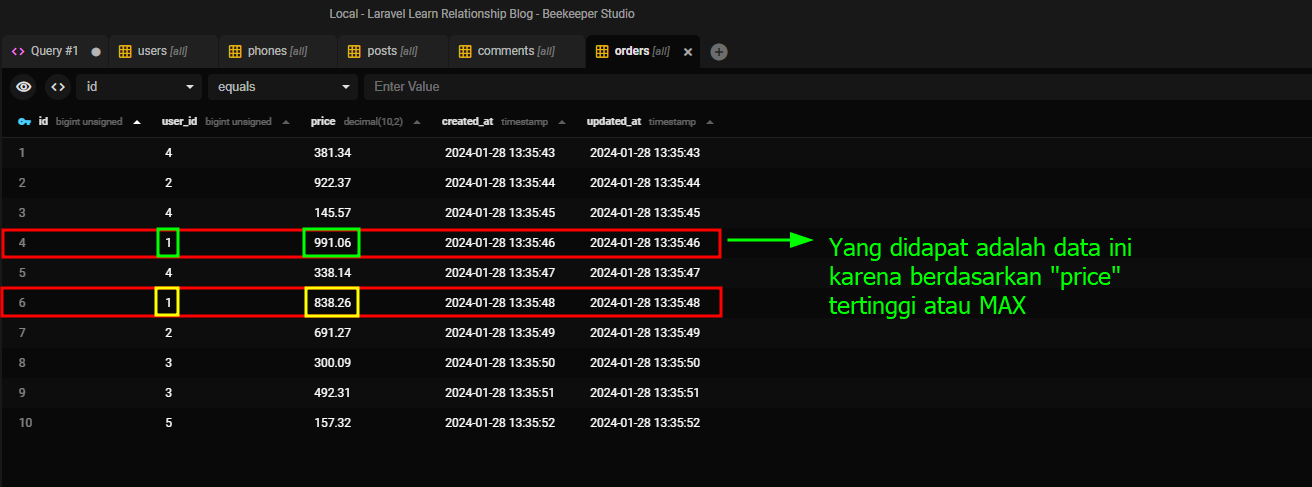Select the price cell 838.26
1312x487 pixels.
pyautogui.click(x=331, y=302)
